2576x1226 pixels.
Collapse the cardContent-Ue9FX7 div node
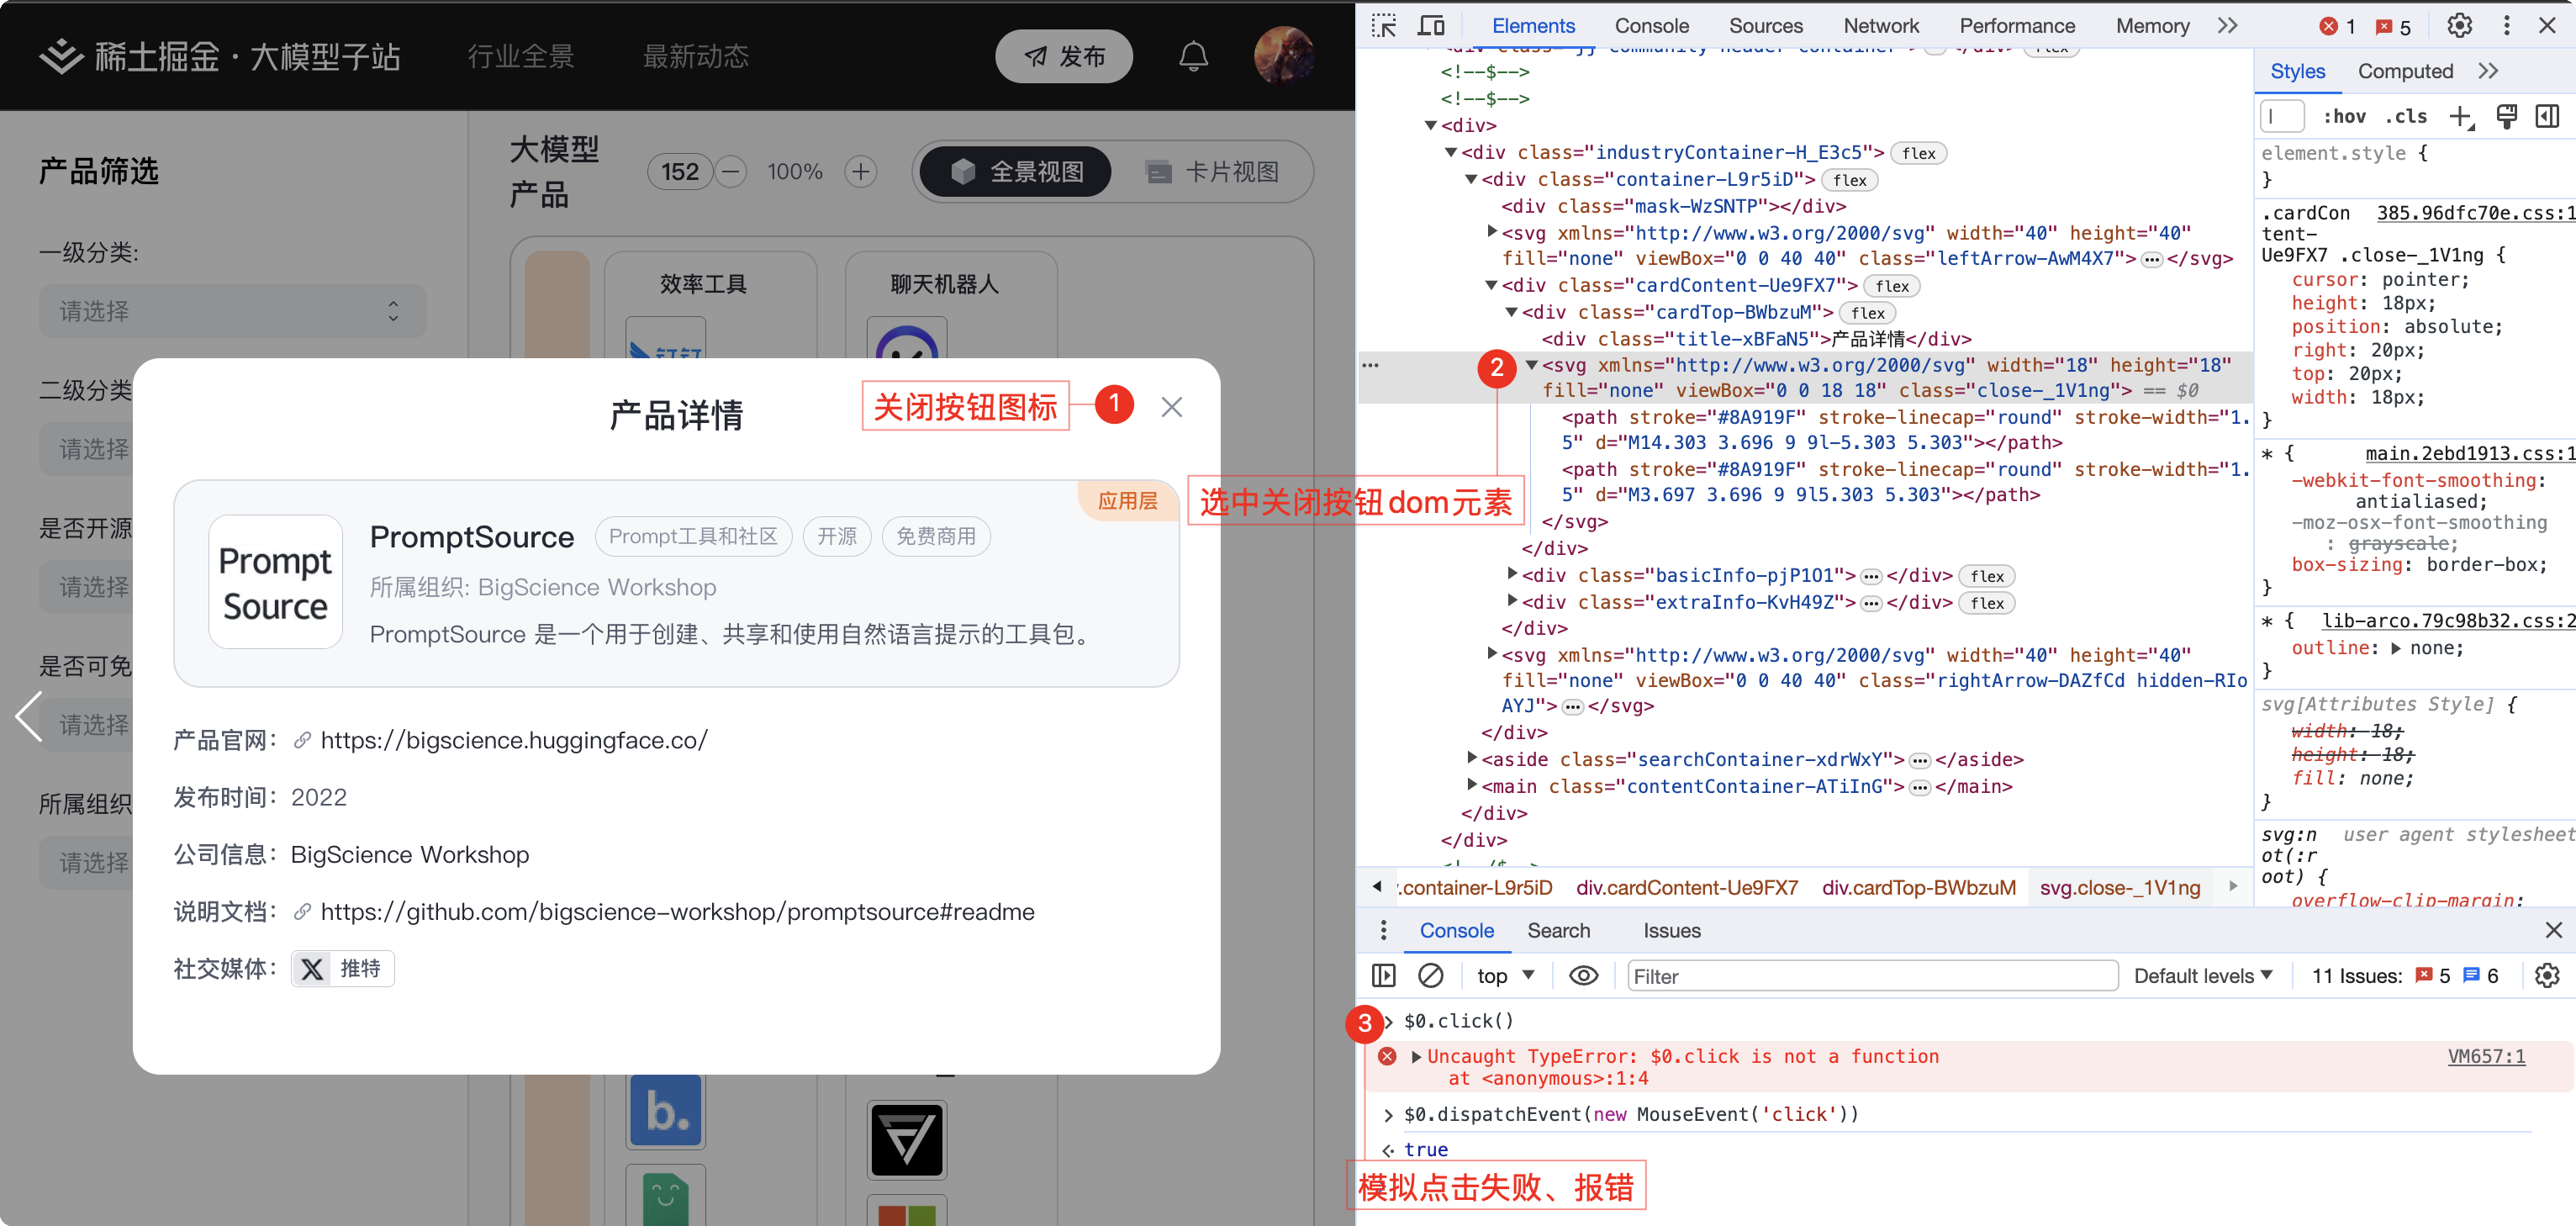[x=1491, y=285]
